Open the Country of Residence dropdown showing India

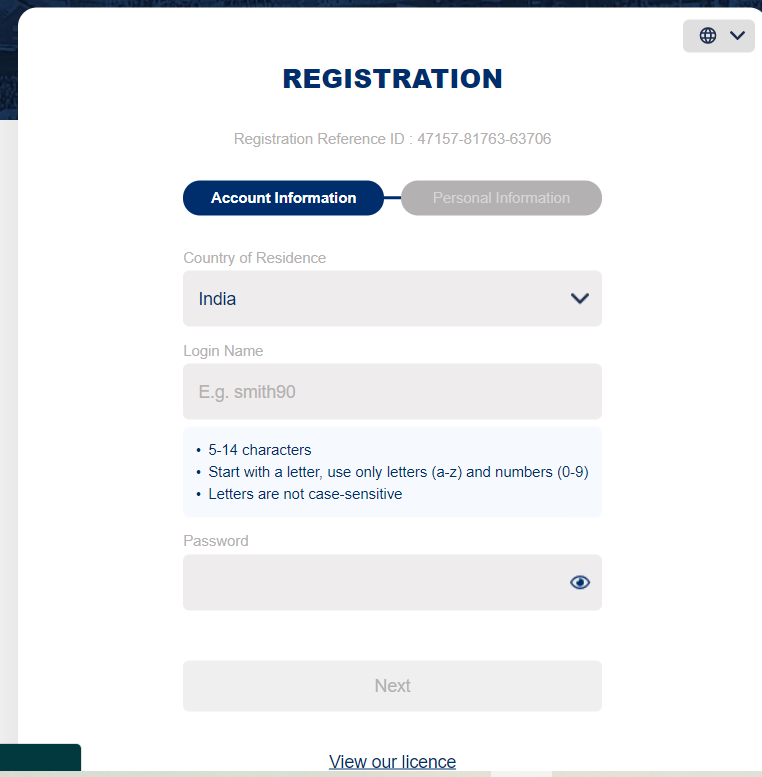click(x=392, y=298)
